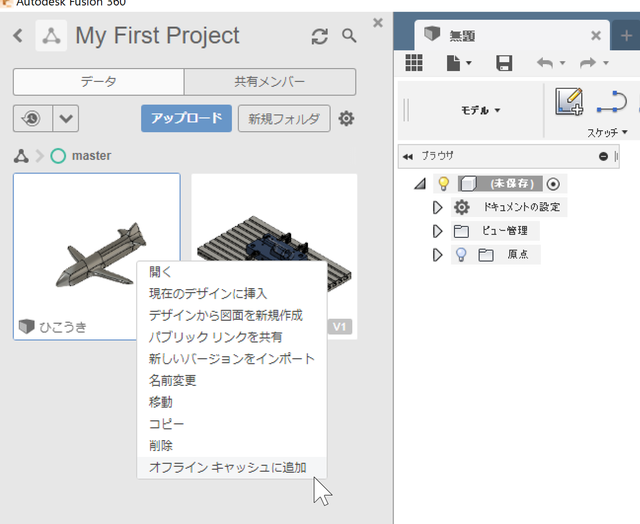Expand the ドキュメントの設定 node
The height and width of the screenshot is (524, 640).
(x=438, y=207)
